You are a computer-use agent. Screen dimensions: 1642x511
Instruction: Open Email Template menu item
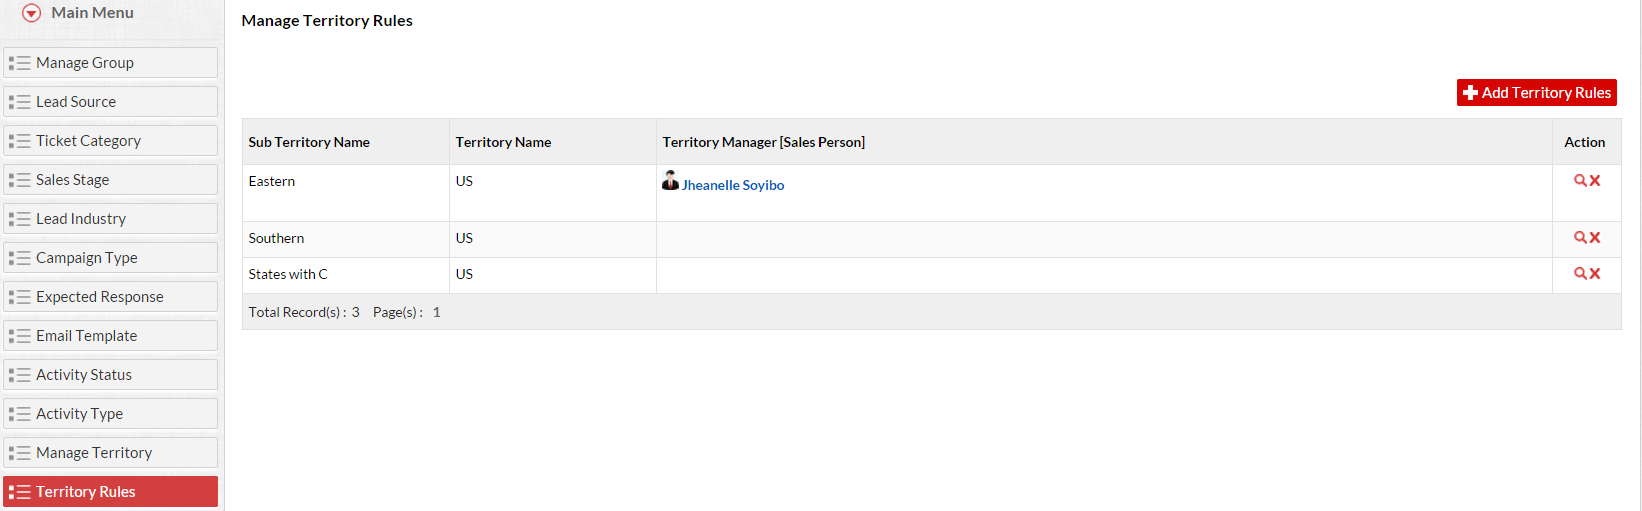click(110, 336)
